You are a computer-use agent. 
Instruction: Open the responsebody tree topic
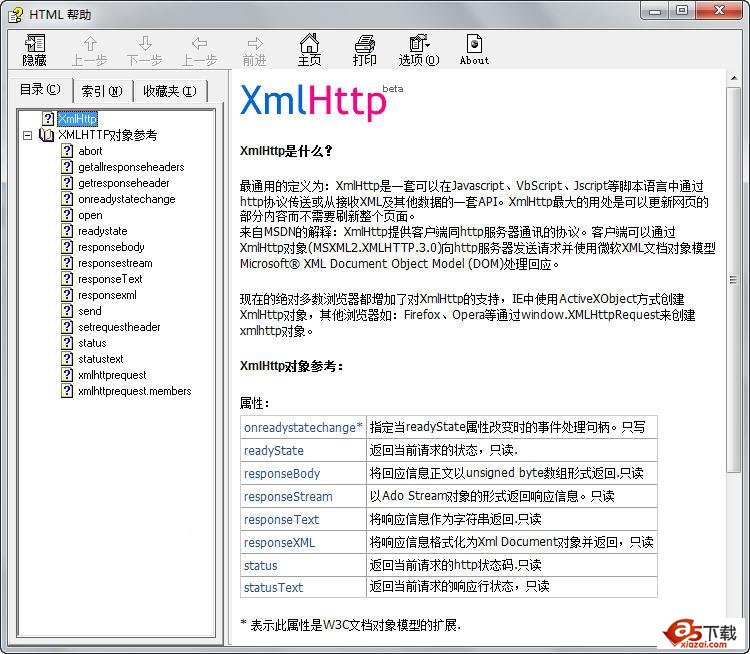(111, 247)
